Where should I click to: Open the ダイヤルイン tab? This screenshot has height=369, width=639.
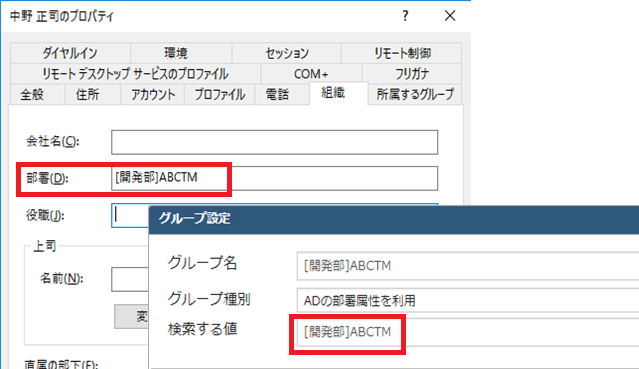click(x=70, y=53)
